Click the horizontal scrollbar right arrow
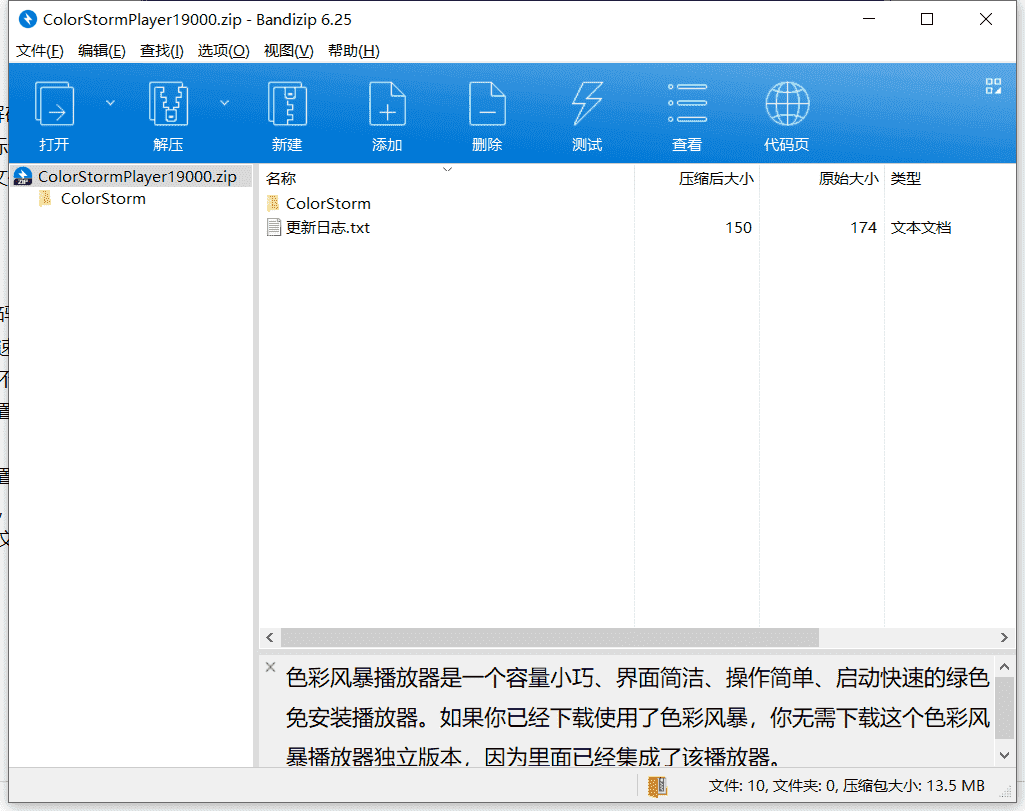This screenshot has width=1025, height=811. 1004,637
